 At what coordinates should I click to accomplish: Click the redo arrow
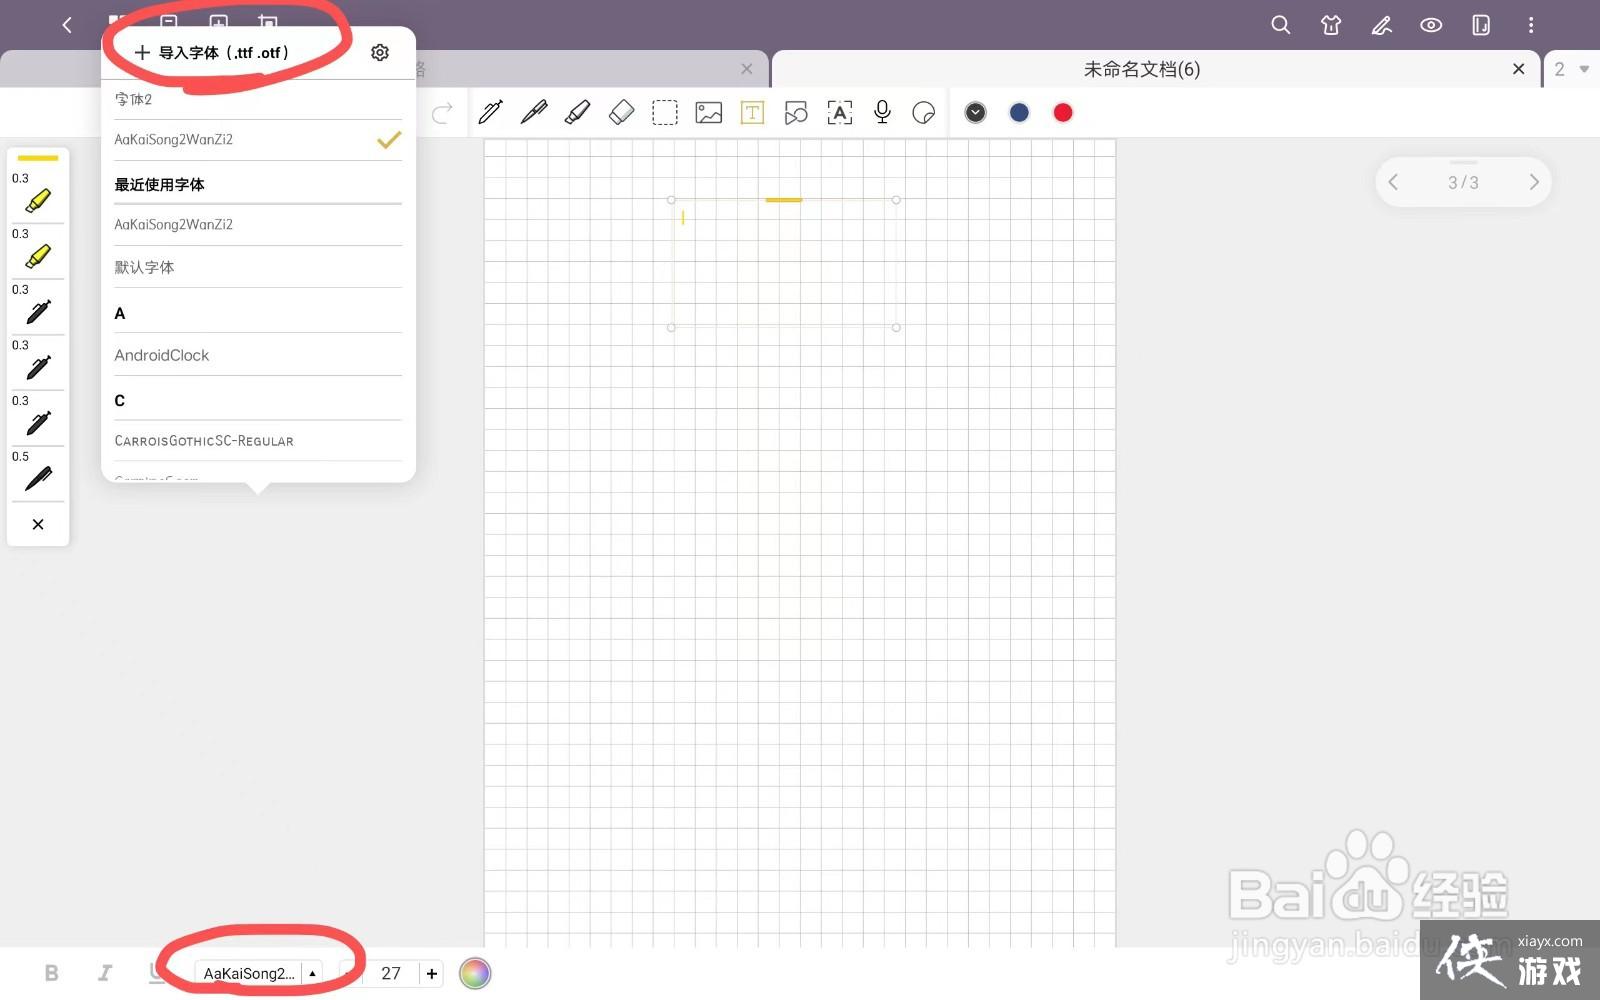pyautogui.click(x=442, y=113)
